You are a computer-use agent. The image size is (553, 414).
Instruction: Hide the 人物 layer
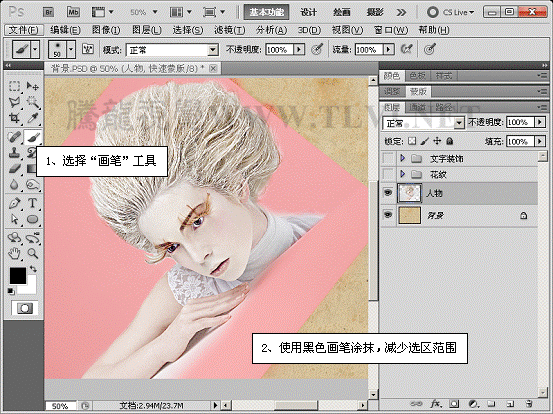pos(388,193)
